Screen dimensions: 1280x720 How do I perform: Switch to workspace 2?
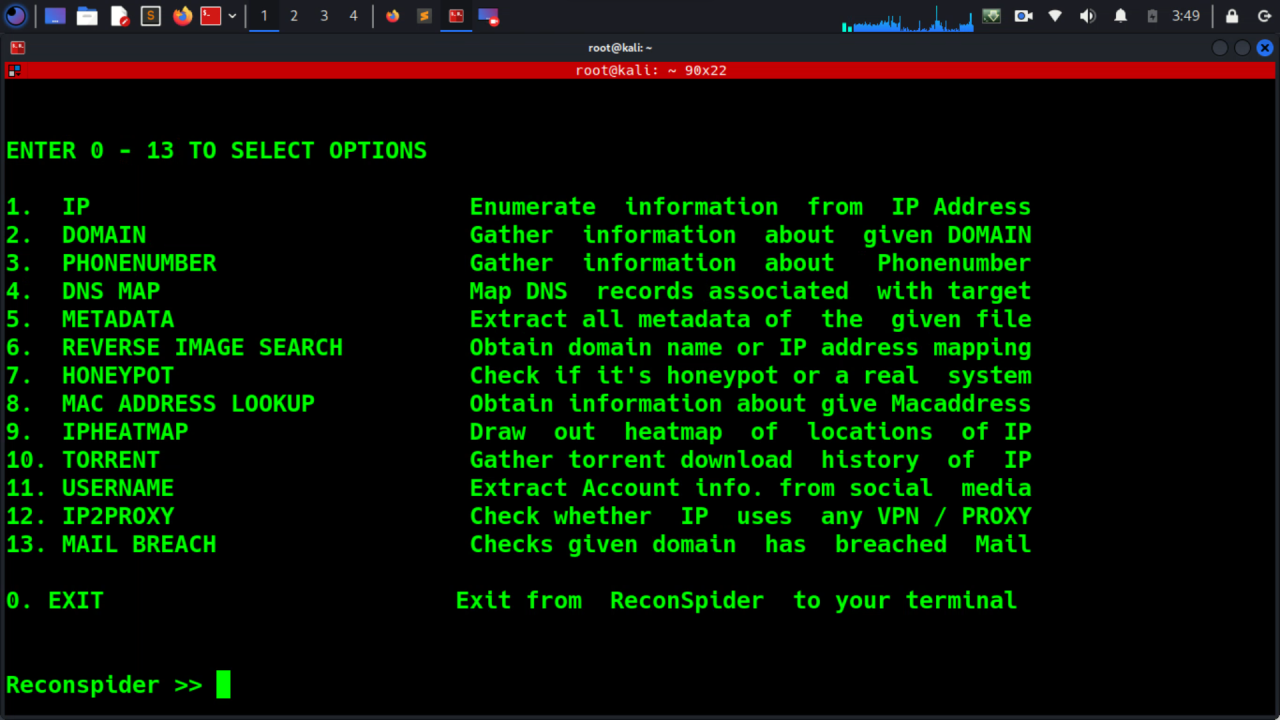tap(293, 15)
